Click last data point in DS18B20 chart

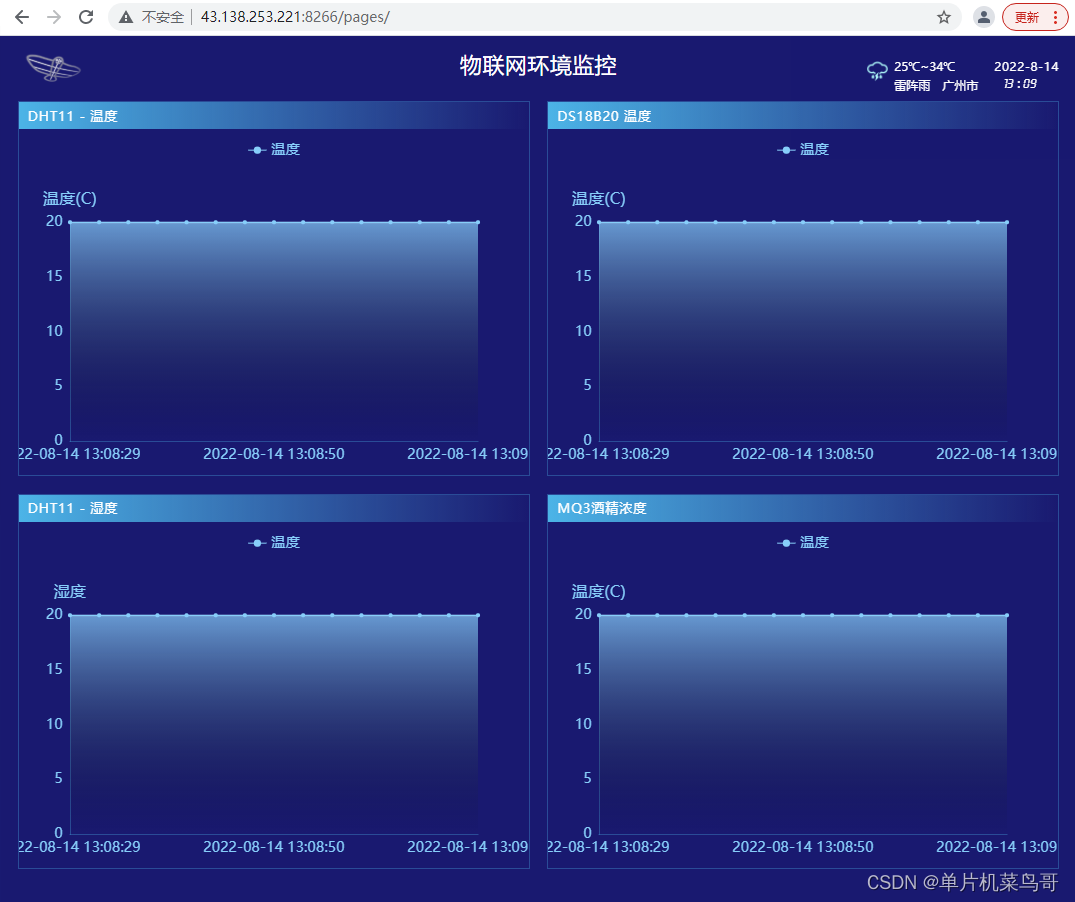point(1007,222)
